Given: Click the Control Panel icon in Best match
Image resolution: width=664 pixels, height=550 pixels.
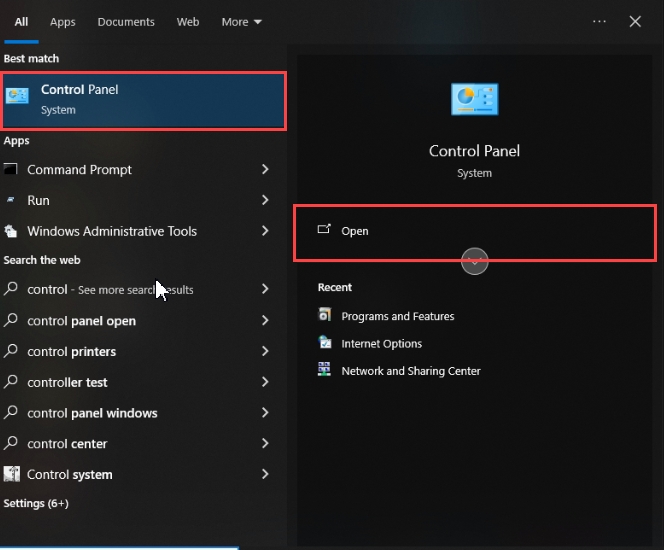Looking at the screenshot, I should click(17, 97).
